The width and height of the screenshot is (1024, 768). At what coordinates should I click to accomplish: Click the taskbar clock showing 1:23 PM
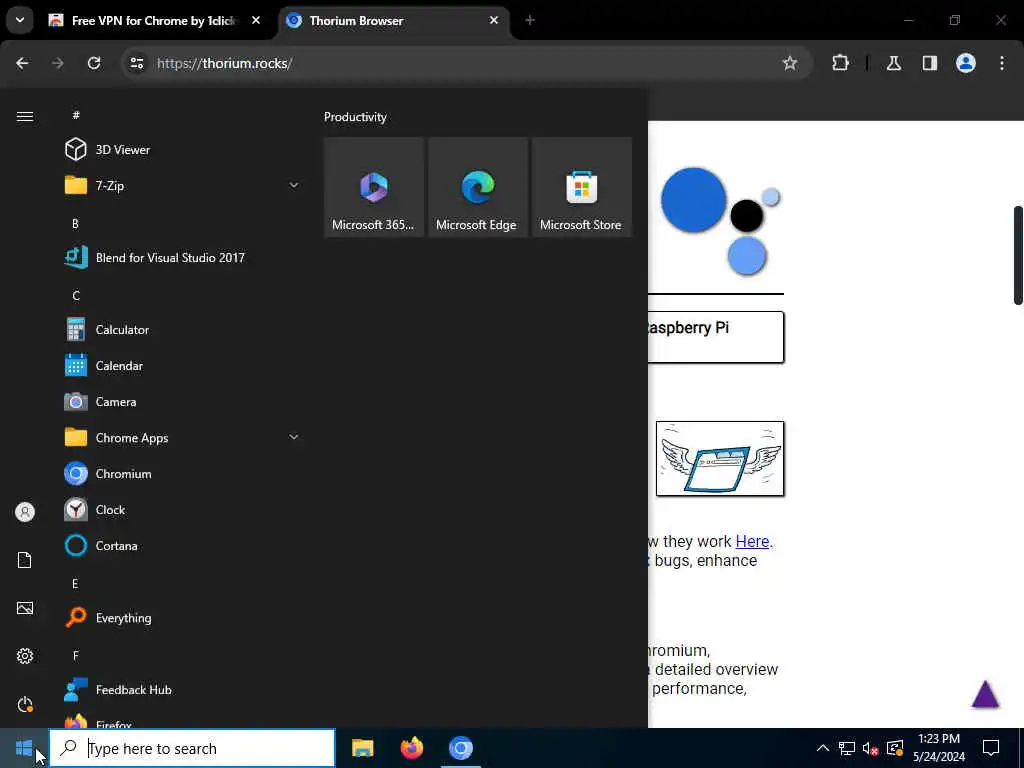[939, 748]
